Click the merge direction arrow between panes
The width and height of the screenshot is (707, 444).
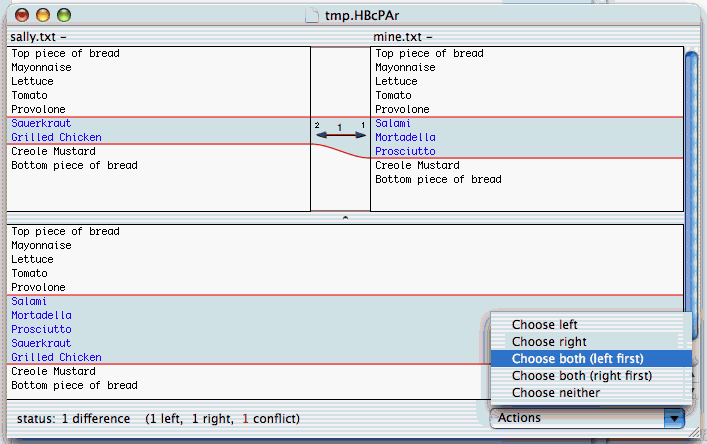coord(340,134)
